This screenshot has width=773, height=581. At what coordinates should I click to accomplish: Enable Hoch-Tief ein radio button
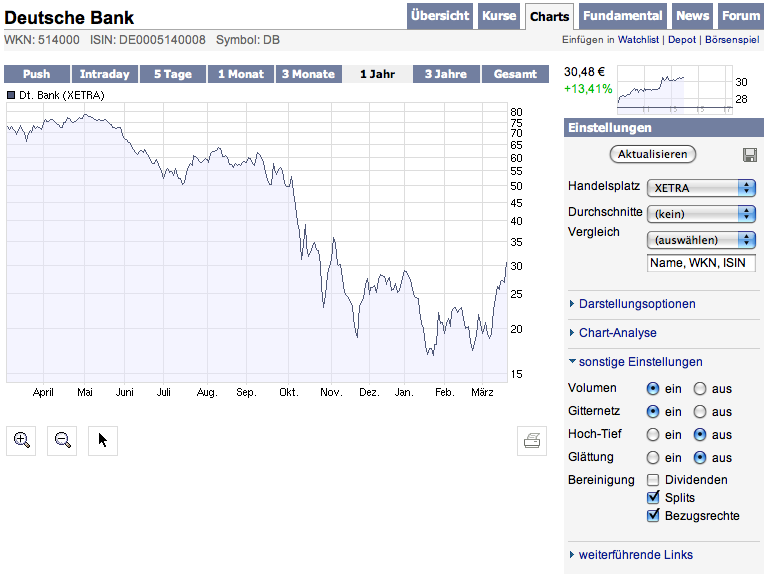coord(653,435)
